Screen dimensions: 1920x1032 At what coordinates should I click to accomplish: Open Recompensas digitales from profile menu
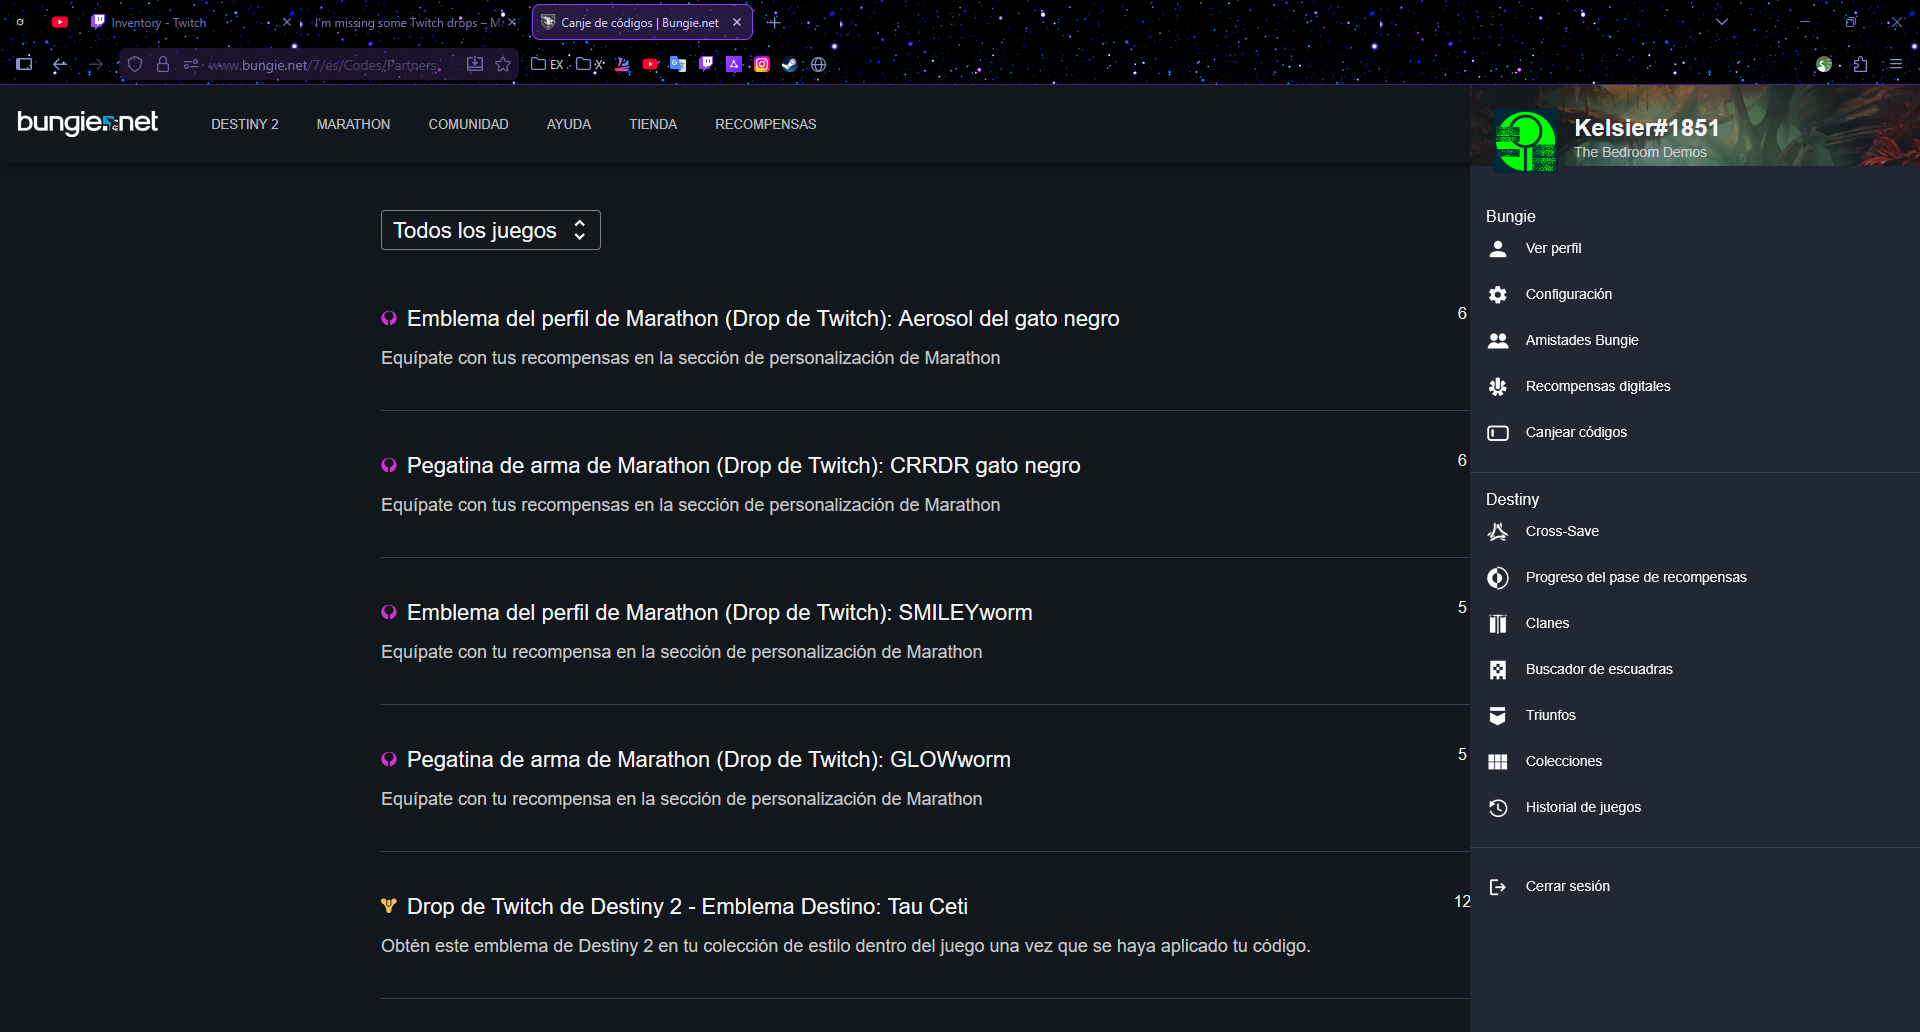point(1597,387)
